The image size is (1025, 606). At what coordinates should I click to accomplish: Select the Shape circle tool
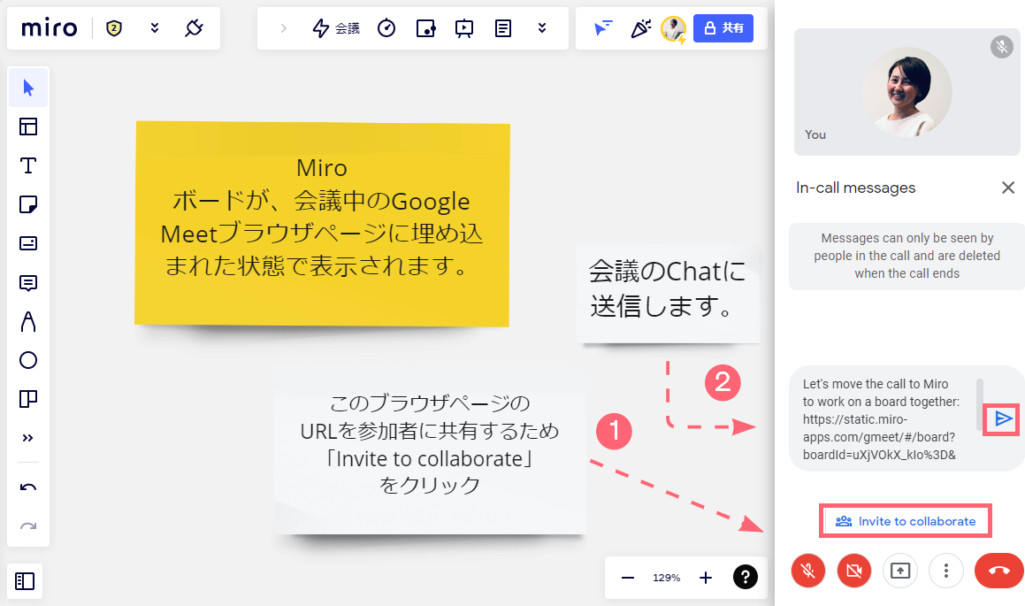tap(28, 360)
